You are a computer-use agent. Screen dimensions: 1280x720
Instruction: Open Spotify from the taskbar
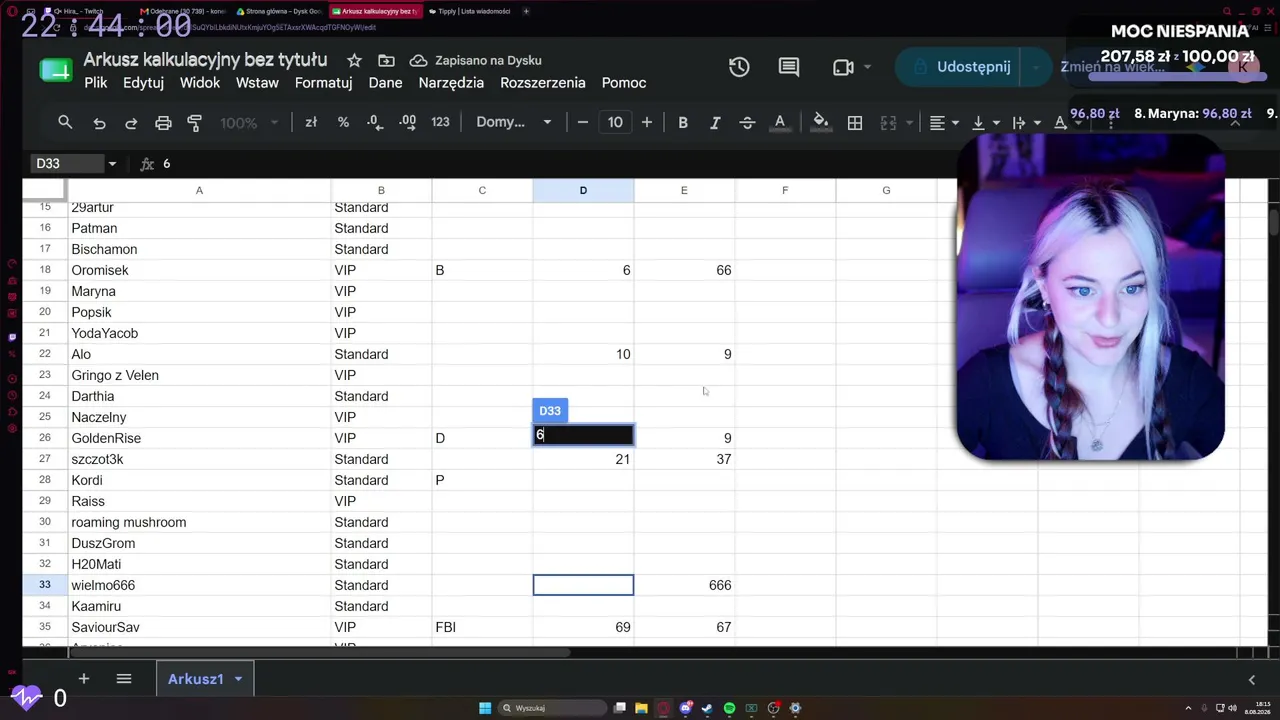click(x=729, y=708)
